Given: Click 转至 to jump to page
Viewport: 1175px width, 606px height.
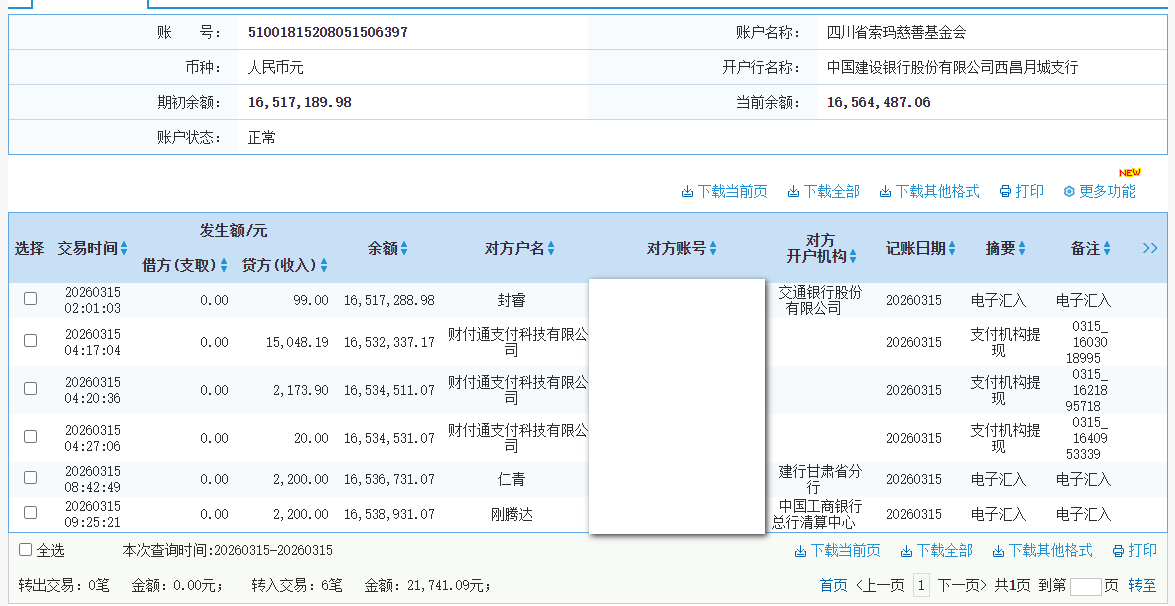Looking at the screenshot, I should 1142,586.
